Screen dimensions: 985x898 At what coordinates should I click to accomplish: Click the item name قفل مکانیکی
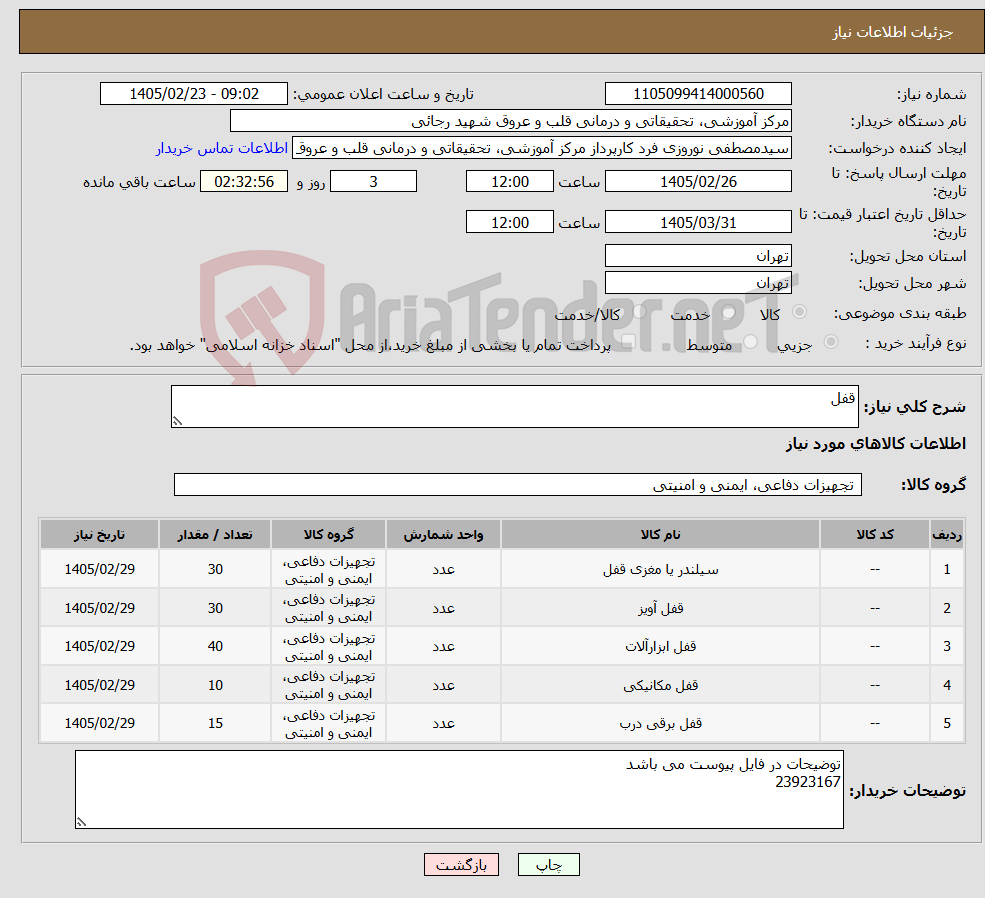coord(660,685)
